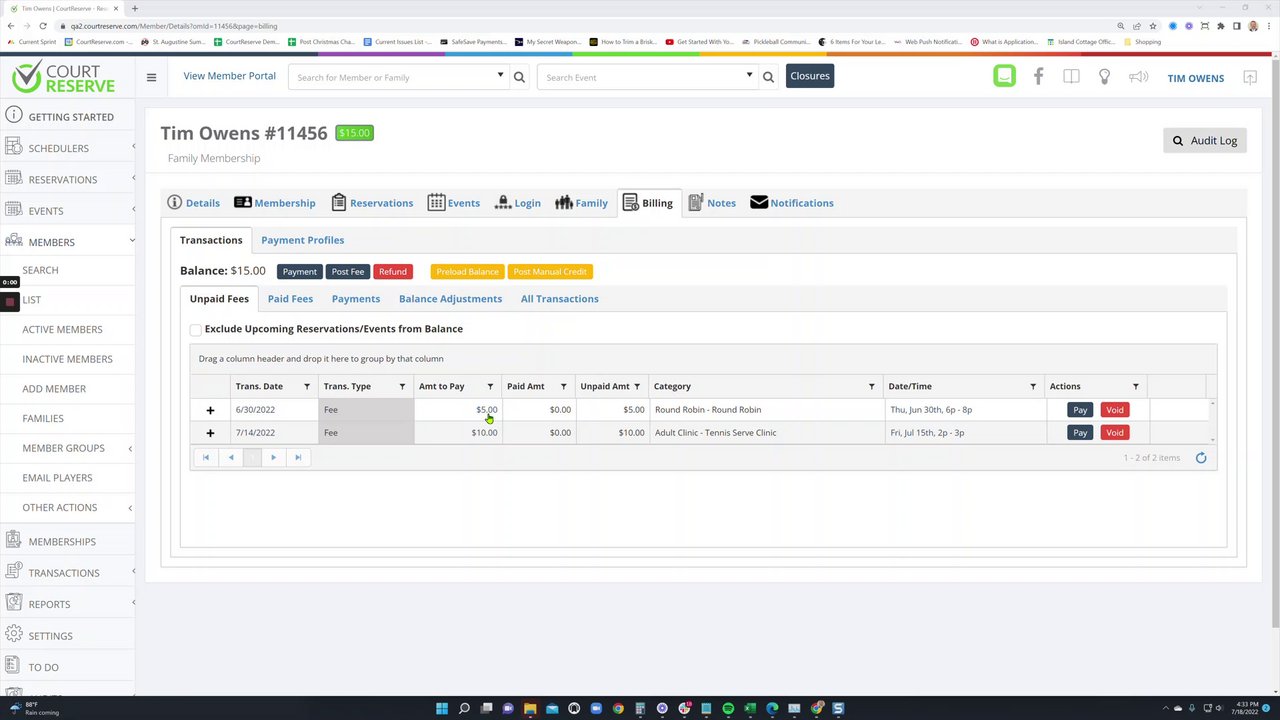The image size is (1280, 720).
Task: Click the Events calendar sidebar icon
Action: [x=13, y=210]
